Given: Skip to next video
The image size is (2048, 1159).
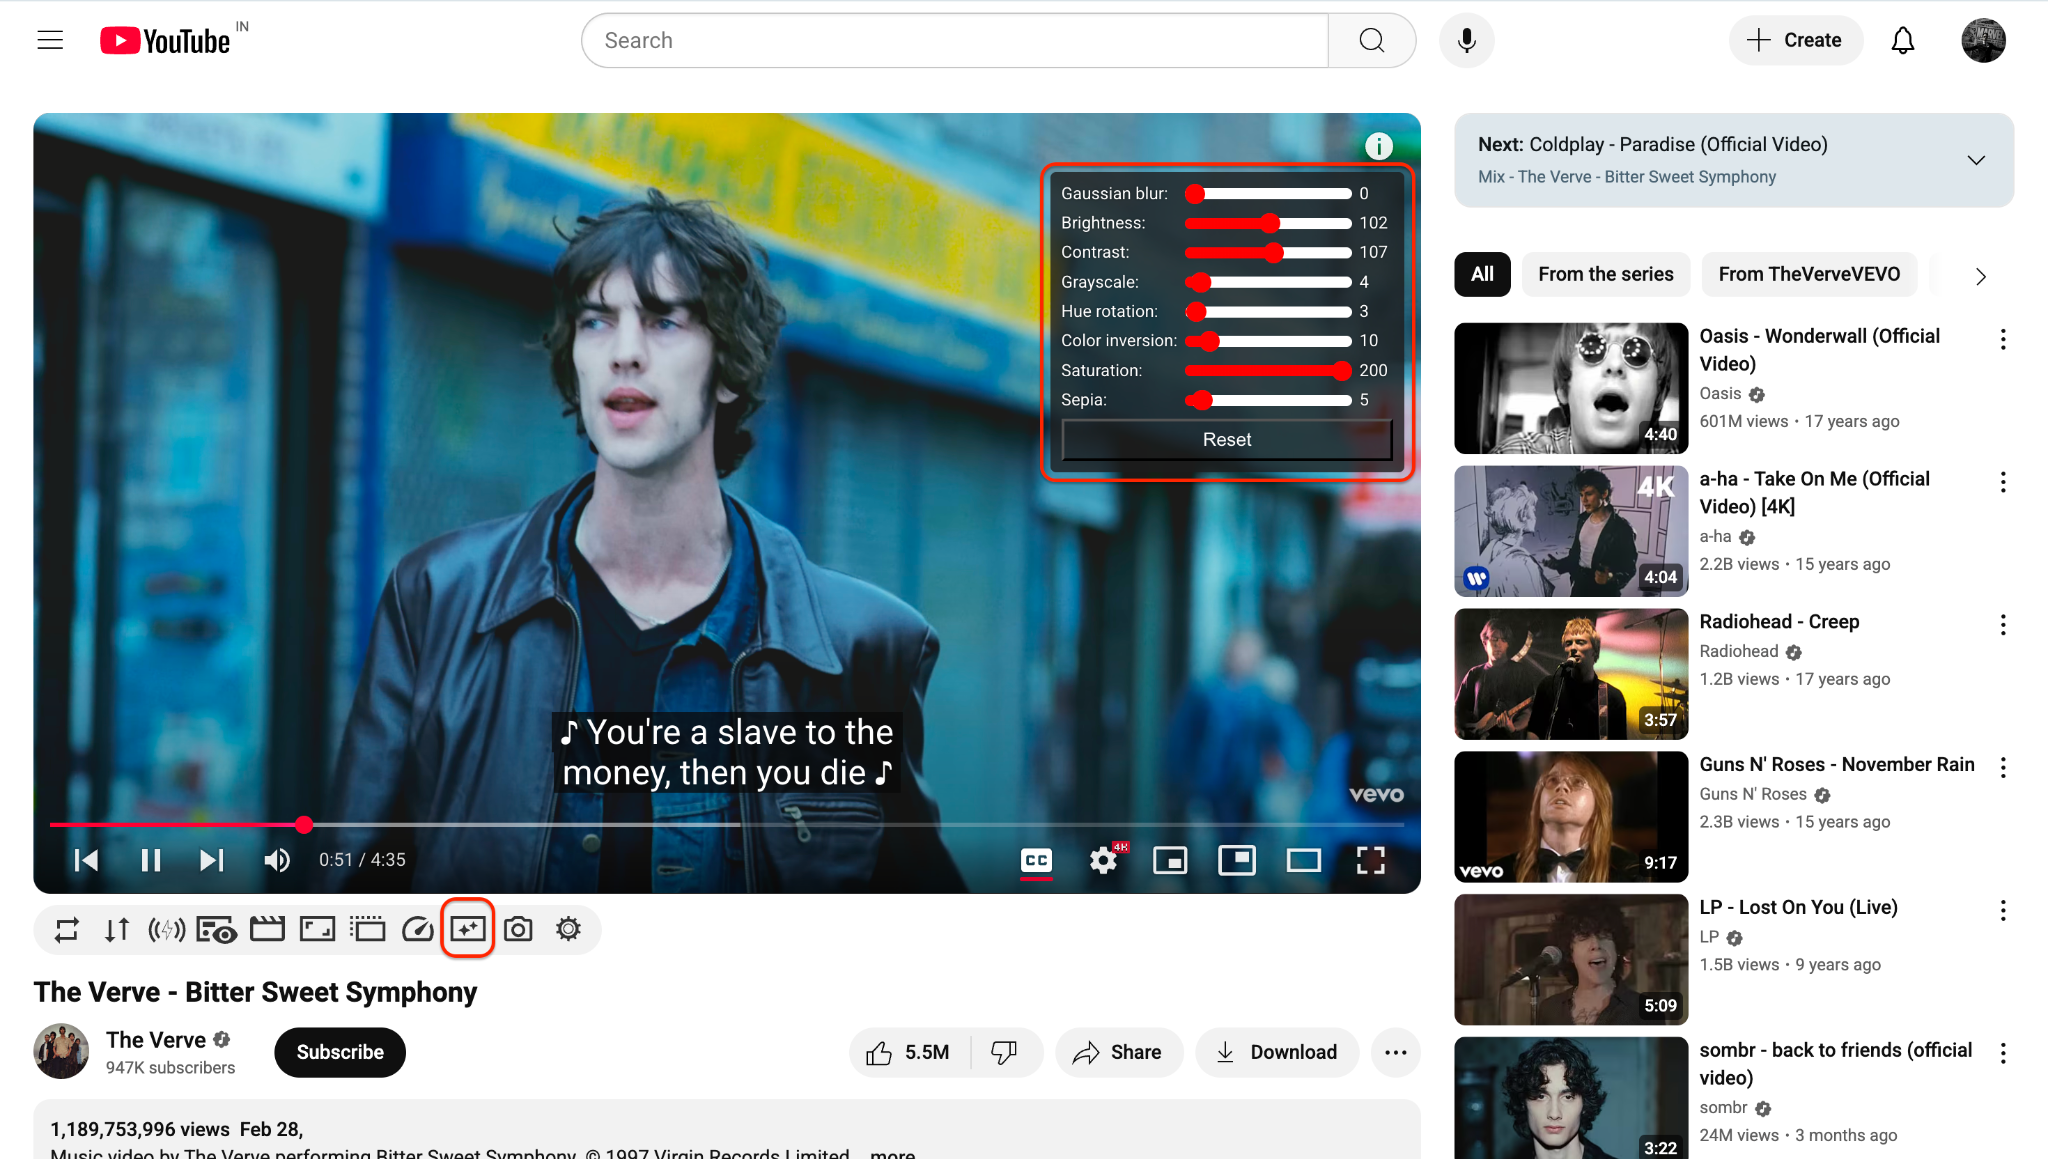Looking at the screenshot, I should pos(211,860).
